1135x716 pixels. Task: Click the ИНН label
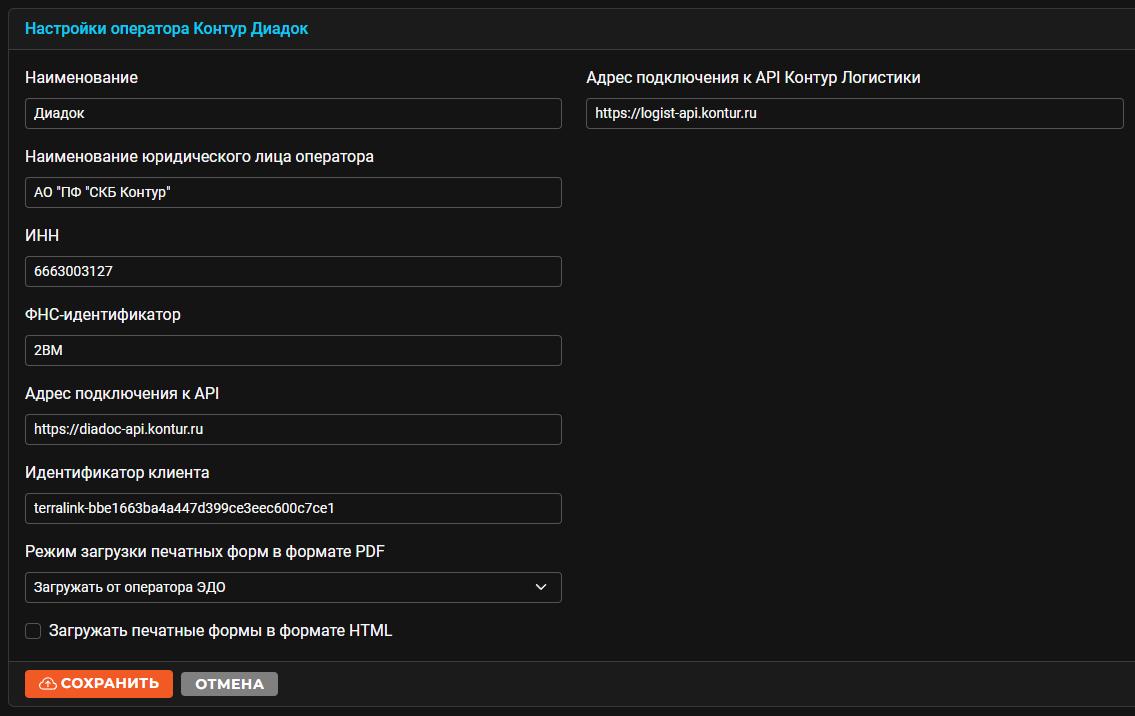42,235
